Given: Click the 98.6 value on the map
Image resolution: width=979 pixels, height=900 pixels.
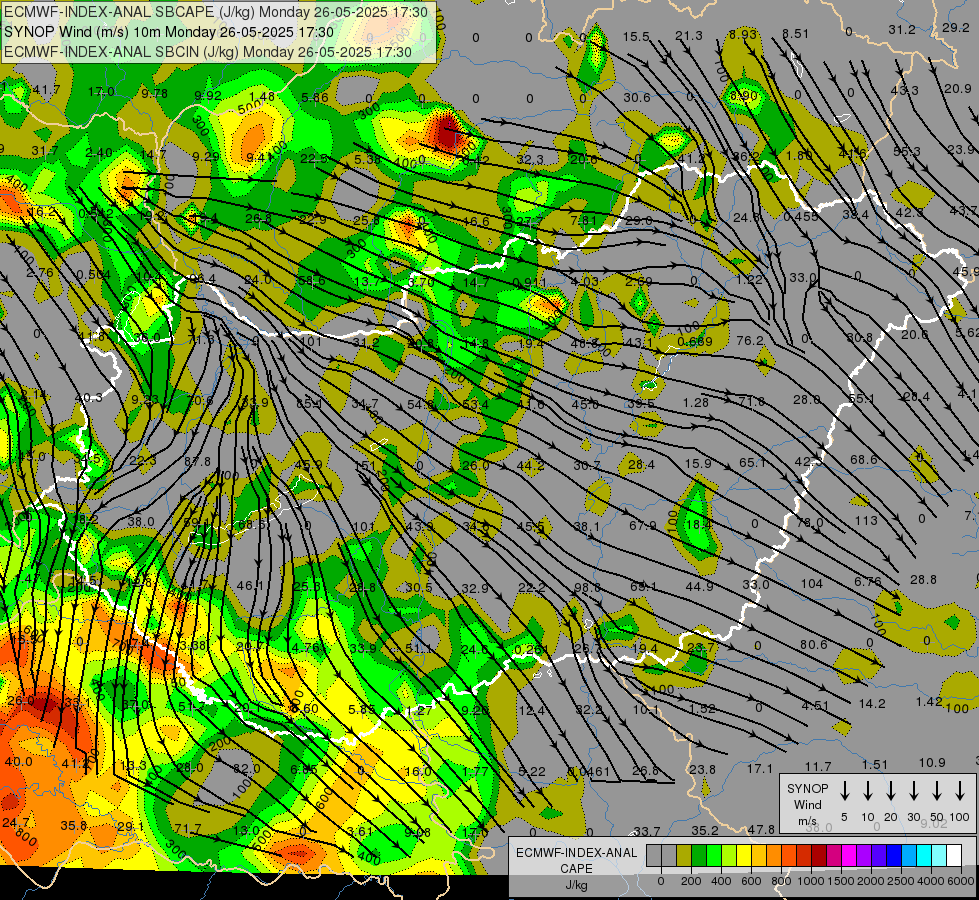Looking at the screenshot, I should [x=588, y=588].
